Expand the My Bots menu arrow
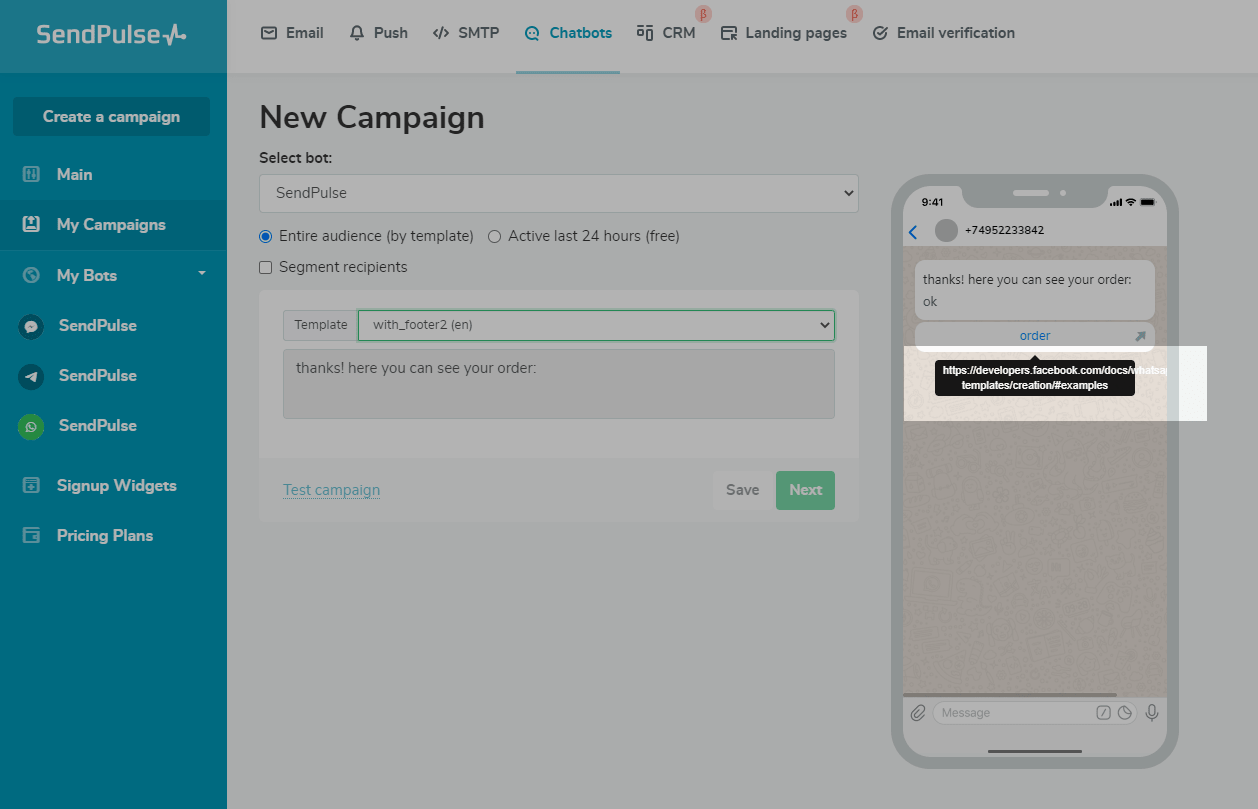Viewport: 1258px width, 809px height. point(202,273)
